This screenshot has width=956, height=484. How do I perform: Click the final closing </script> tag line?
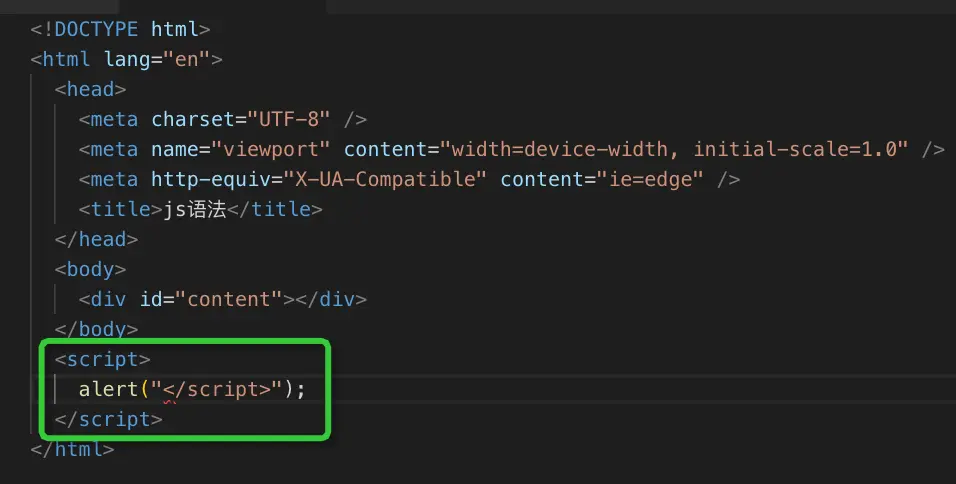point(109,419)
